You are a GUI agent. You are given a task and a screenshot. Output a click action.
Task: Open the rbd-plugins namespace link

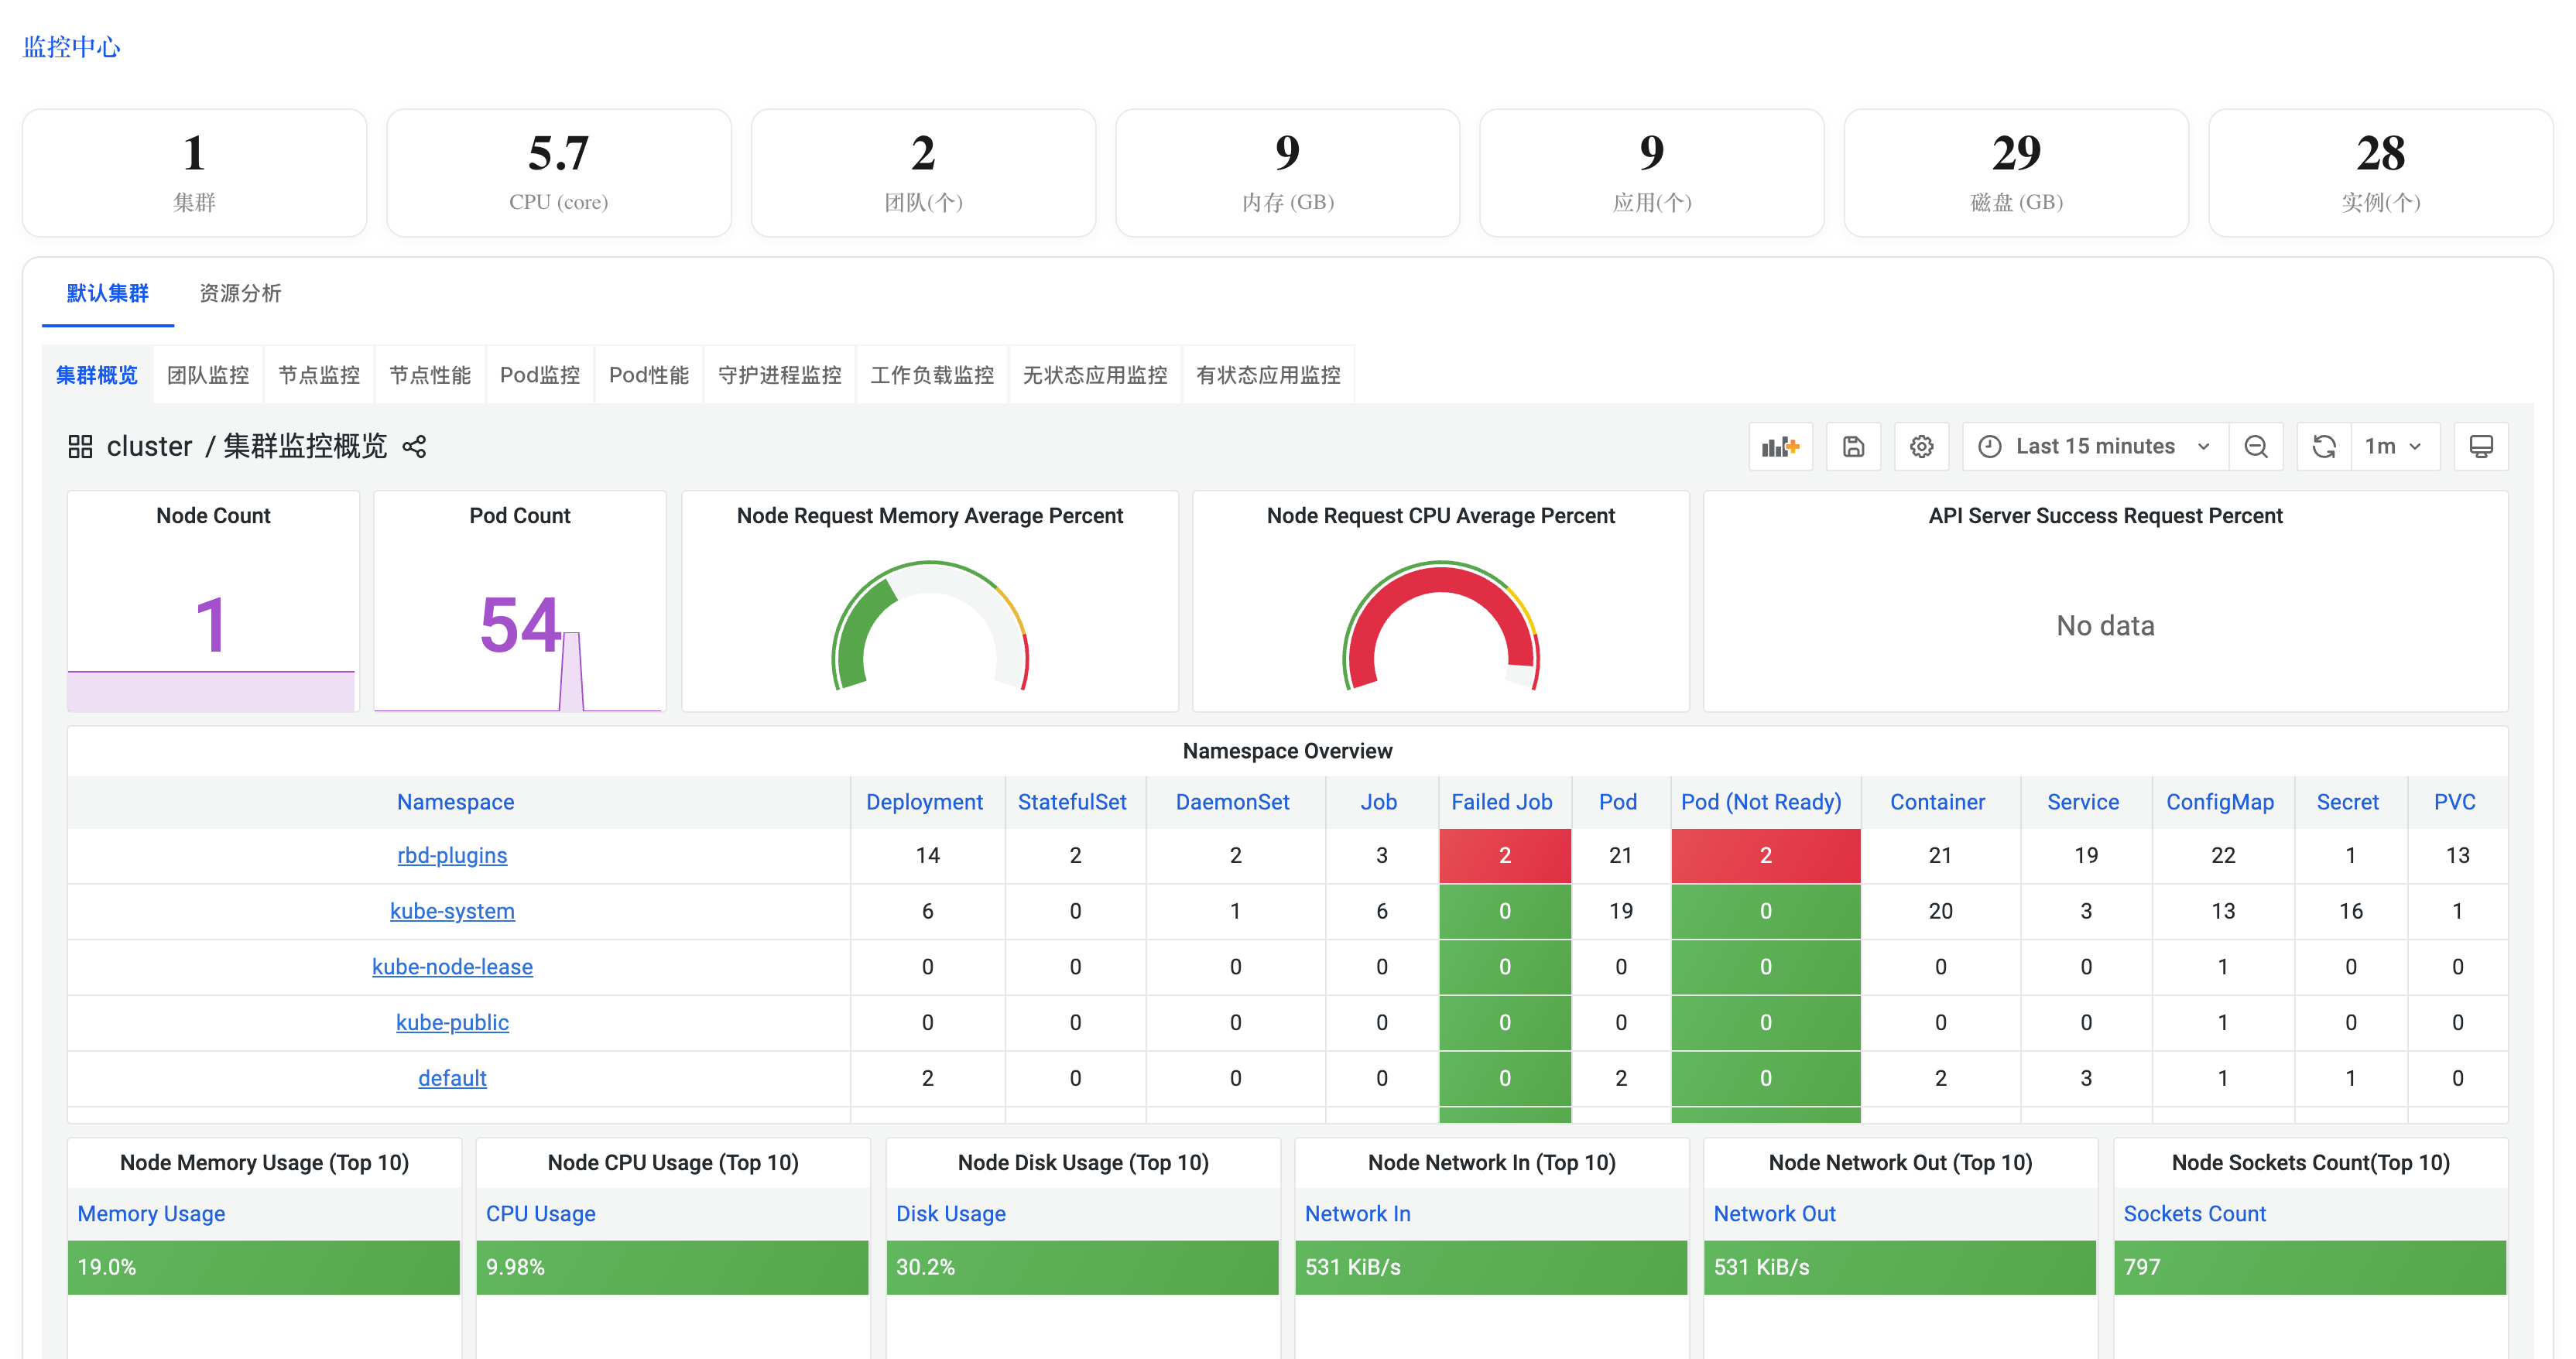pos(452,855)
